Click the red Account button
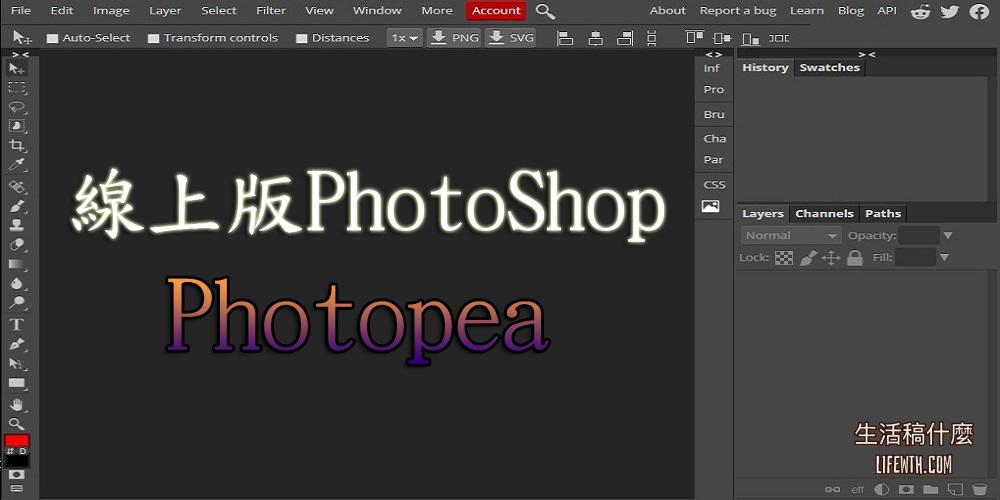Image resolution: width=1000 pixels, height=500 pixels. point(496,11)
